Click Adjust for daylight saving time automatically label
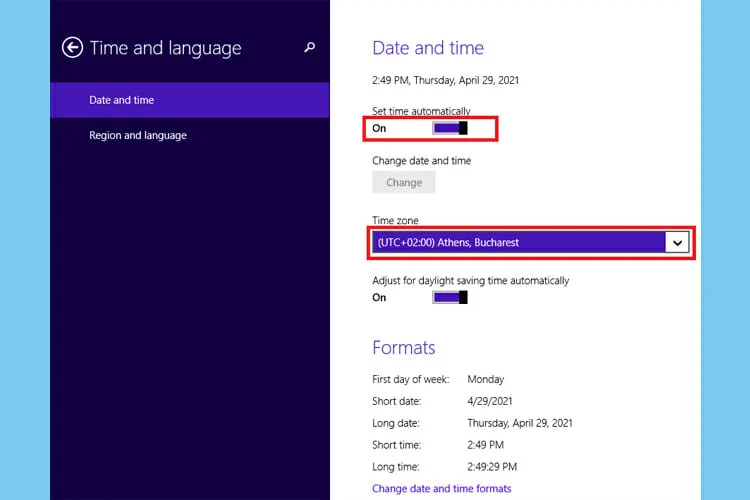 471,280
